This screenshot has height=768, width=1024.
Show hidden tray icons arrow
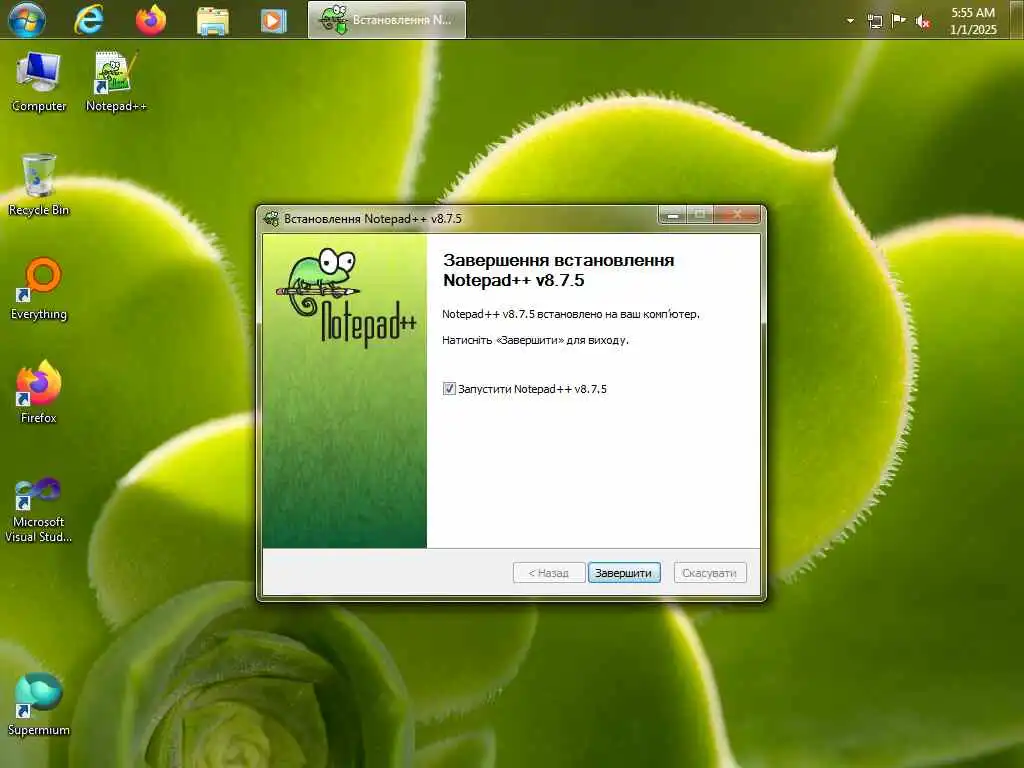click(850, 21)
